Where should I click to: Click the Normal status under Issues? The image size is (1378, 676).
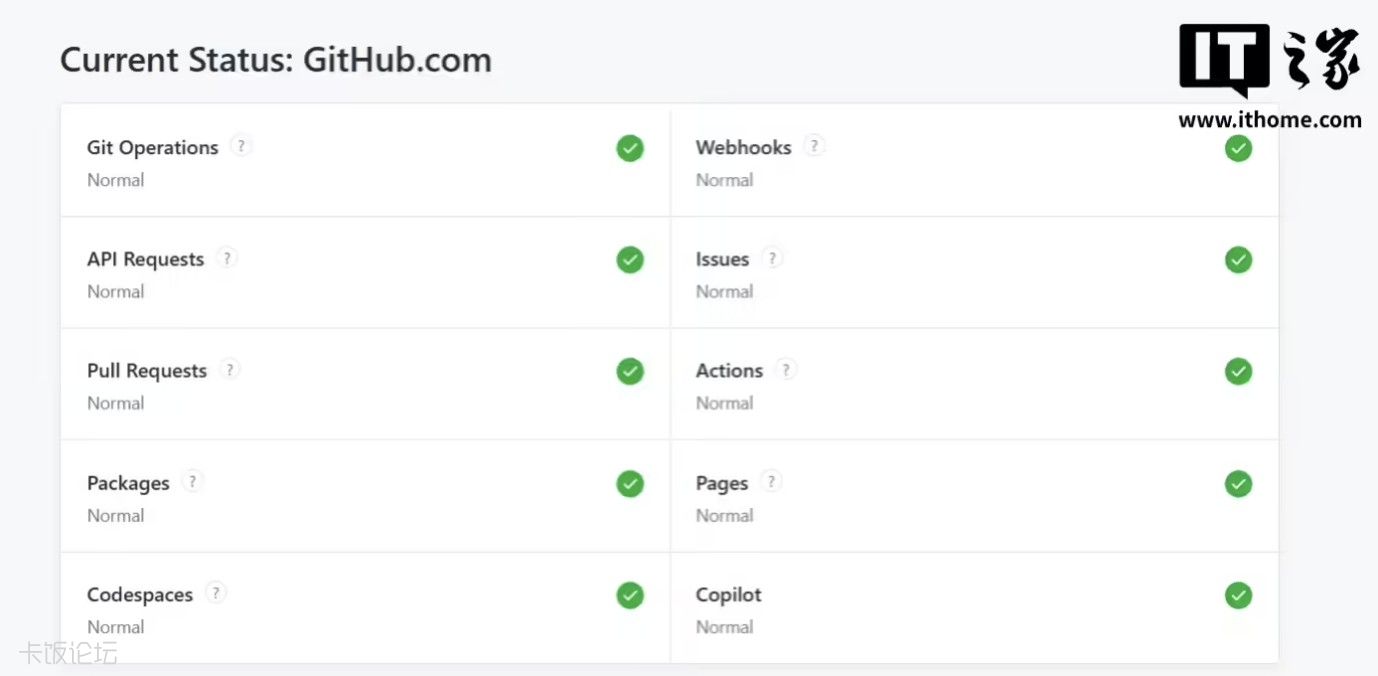[724, 292]
